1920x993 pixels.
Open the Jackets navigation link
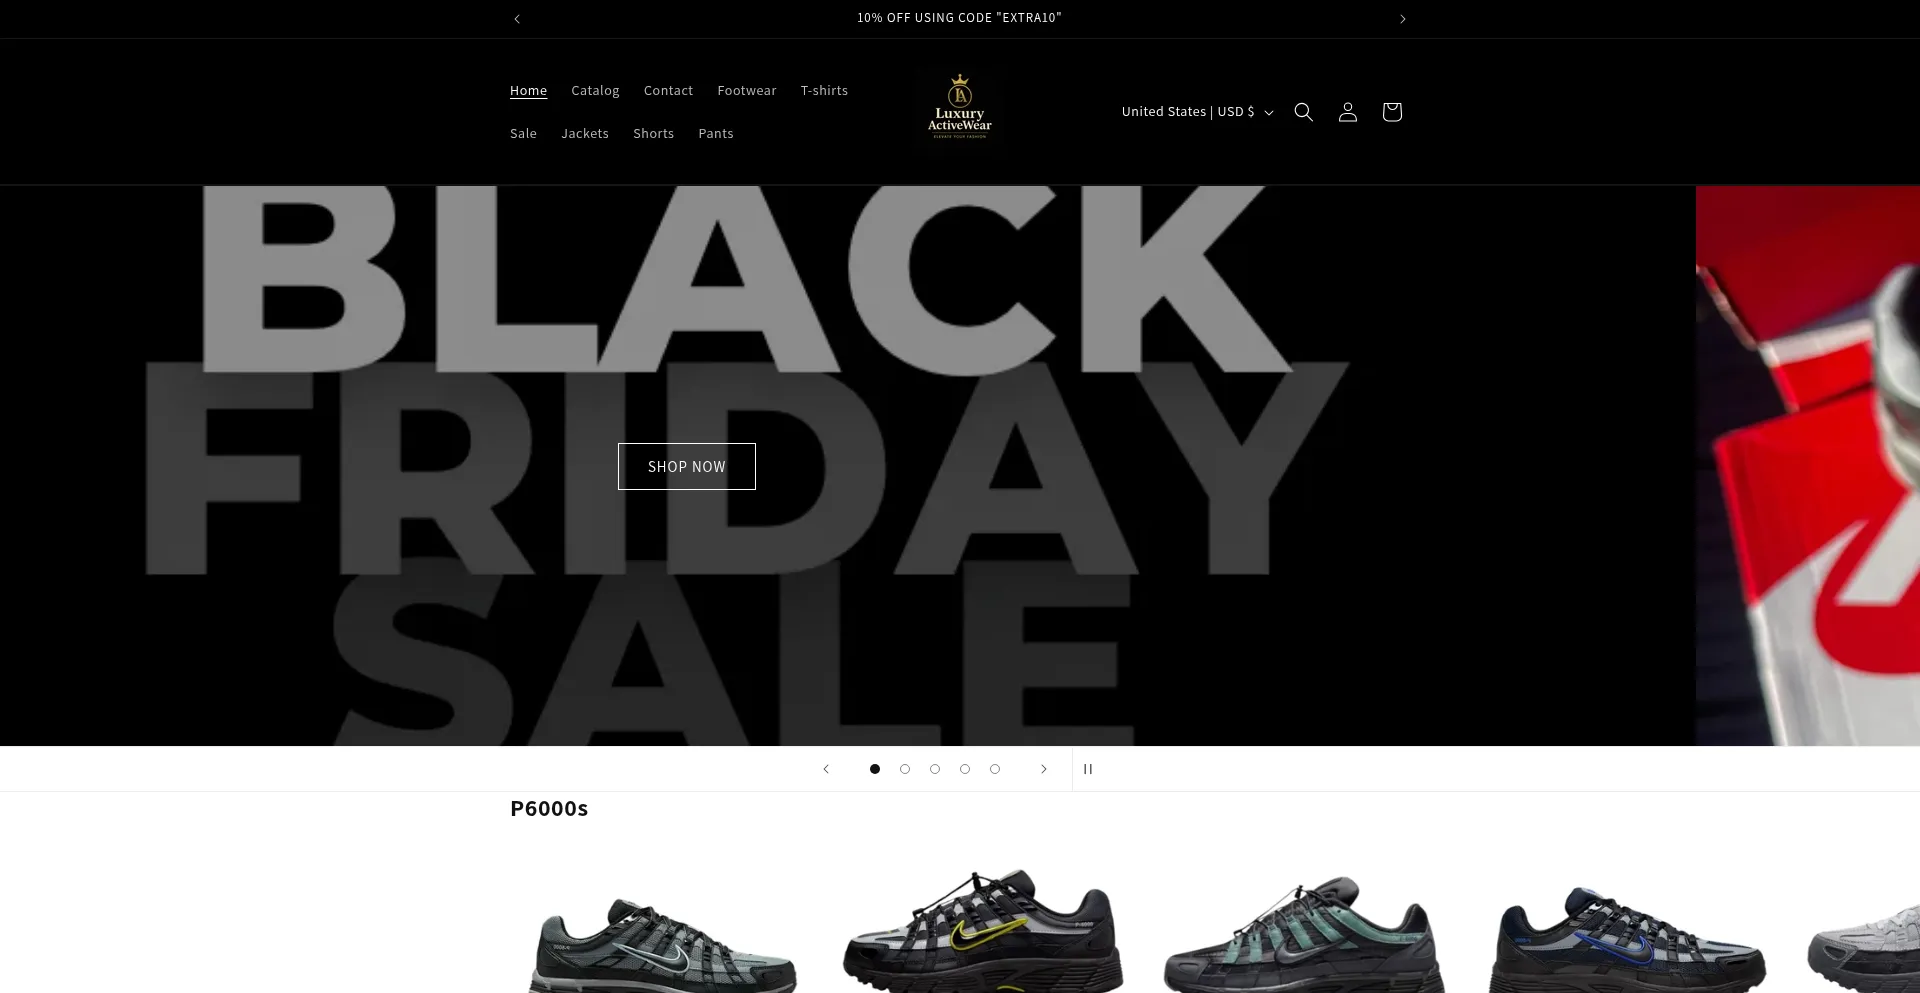click(x=584, y=134)
